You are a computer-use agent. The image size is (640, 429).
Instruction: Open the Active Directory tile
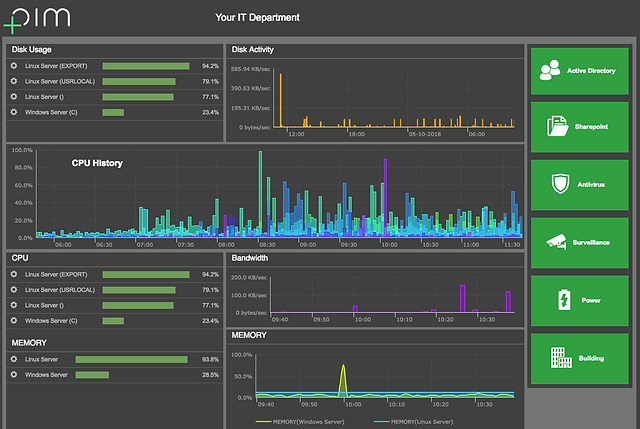(580, 71)
